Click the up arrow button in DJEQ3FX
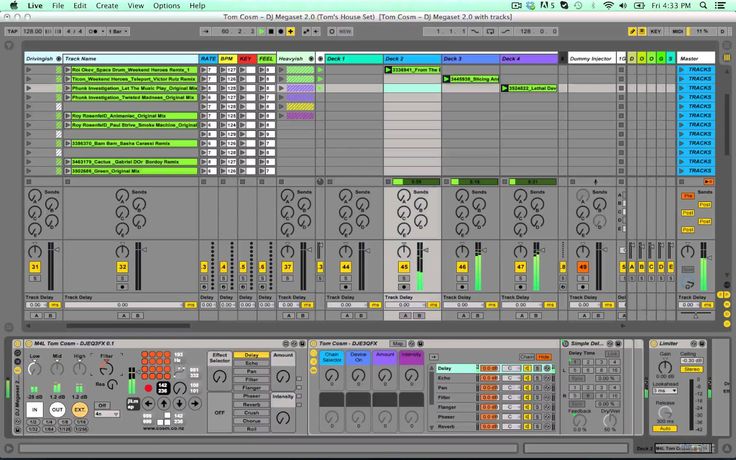Image resolution: width=736 pixels, height=460 pixels. point(163,403)
